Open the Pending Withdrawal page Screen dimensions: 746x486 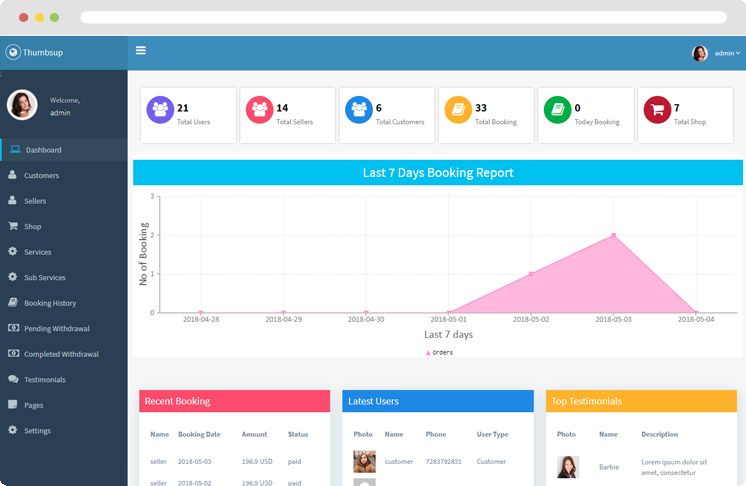57,329
